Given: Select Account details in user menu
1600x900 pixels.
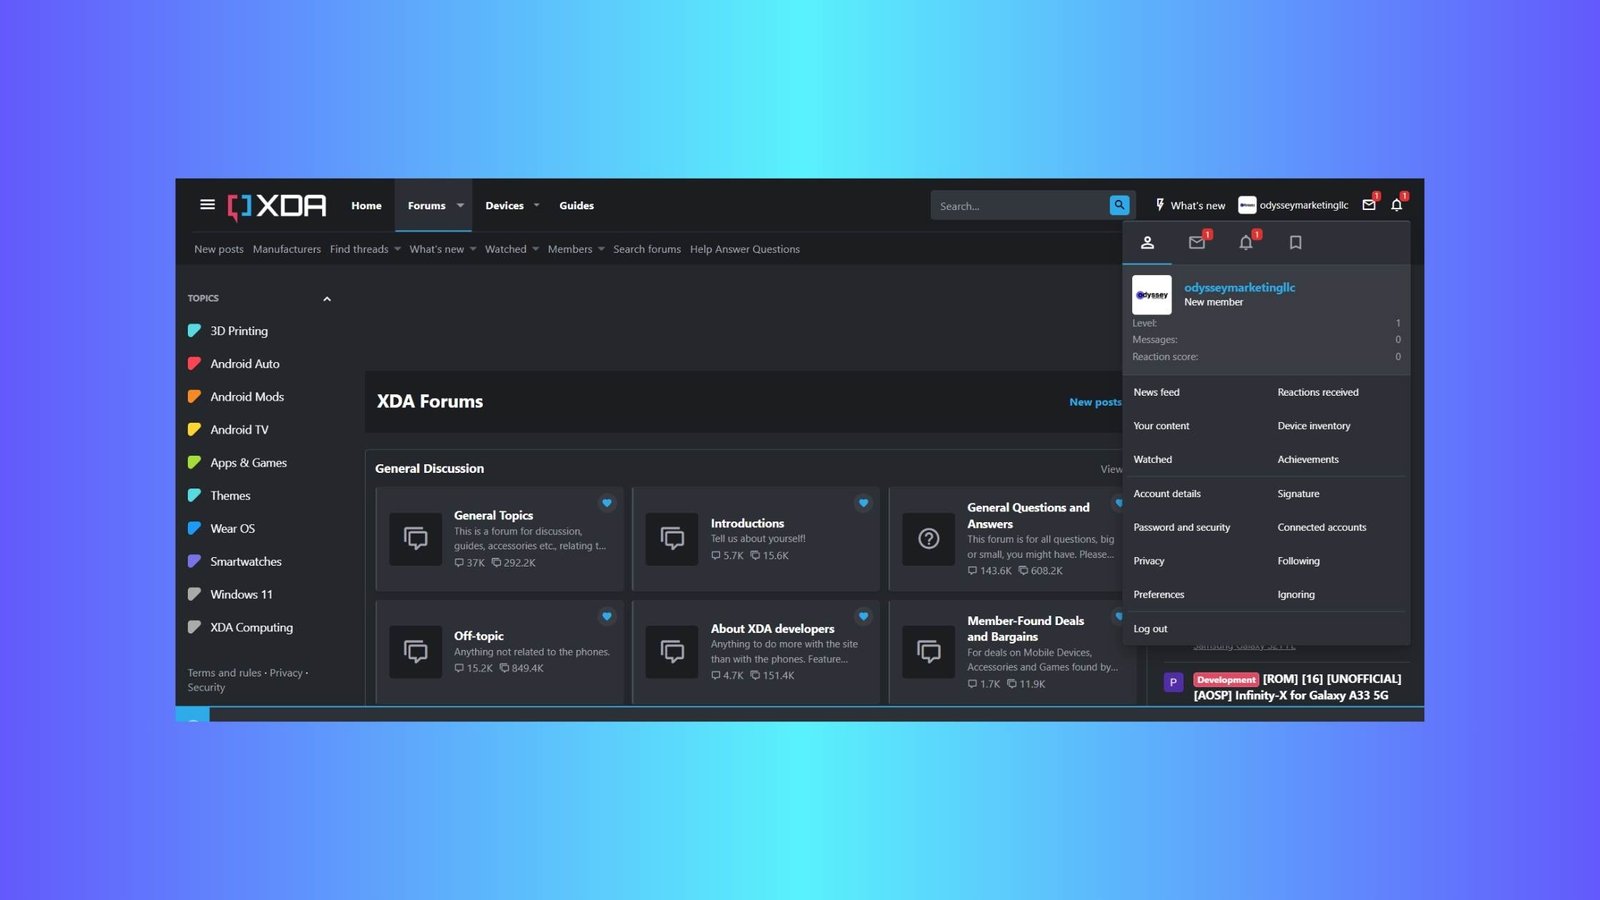Looking at the screenshot, I should coord(1167,494).
